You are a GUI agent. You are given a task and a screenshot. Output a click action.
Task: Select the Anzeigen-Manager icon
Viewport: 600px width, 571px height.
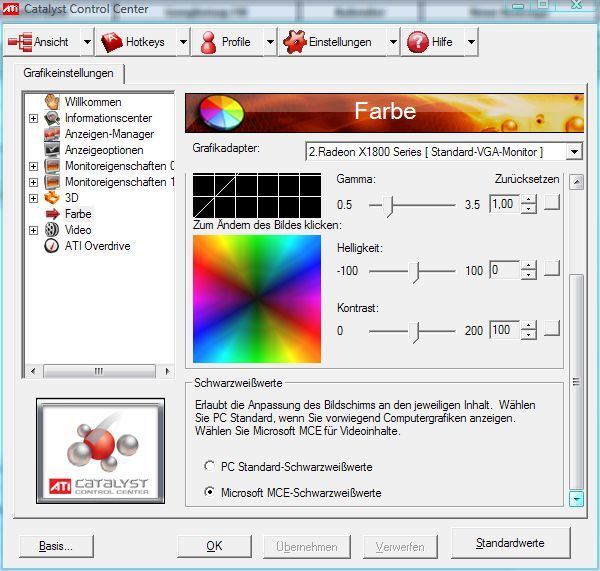click(52, 134)
